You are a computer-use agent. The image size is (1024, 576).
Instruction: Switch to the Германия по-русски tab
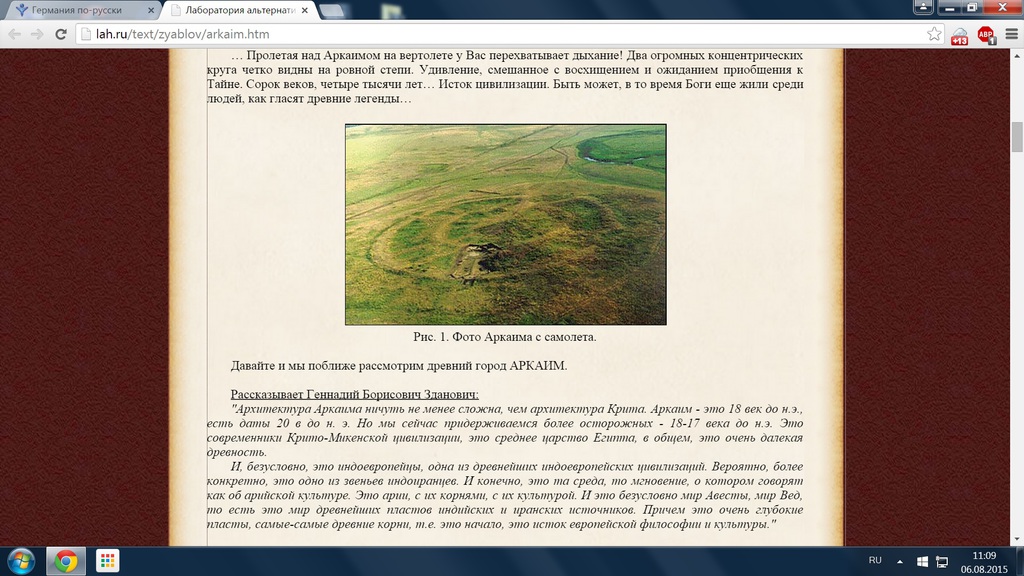point(80,10)
